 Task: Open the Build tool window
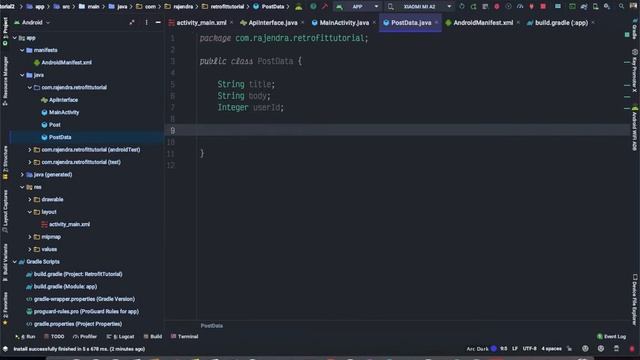pyautogui.click(x=153, y=336)
